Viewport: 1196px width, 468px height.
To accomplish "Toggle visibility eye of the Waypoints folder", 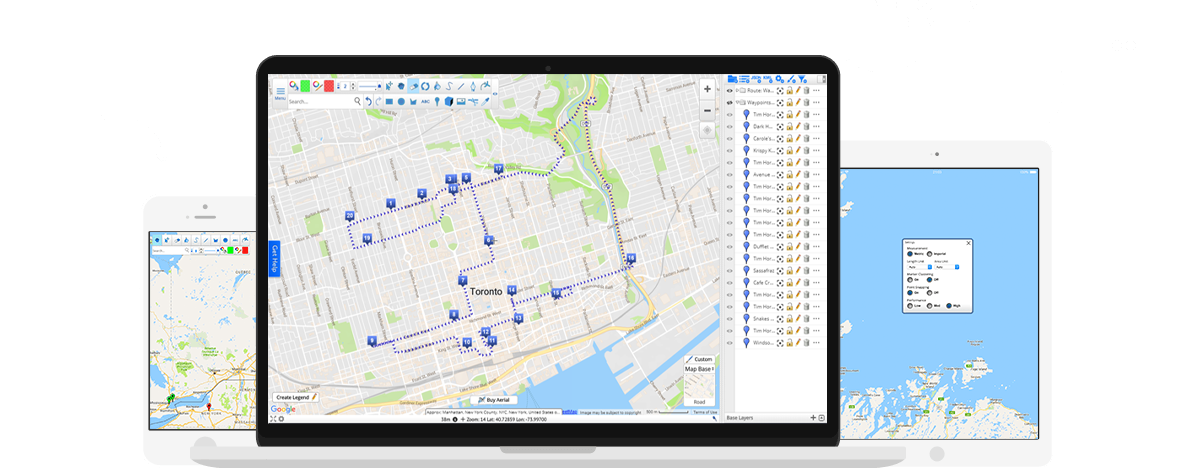I will (730, 102).
